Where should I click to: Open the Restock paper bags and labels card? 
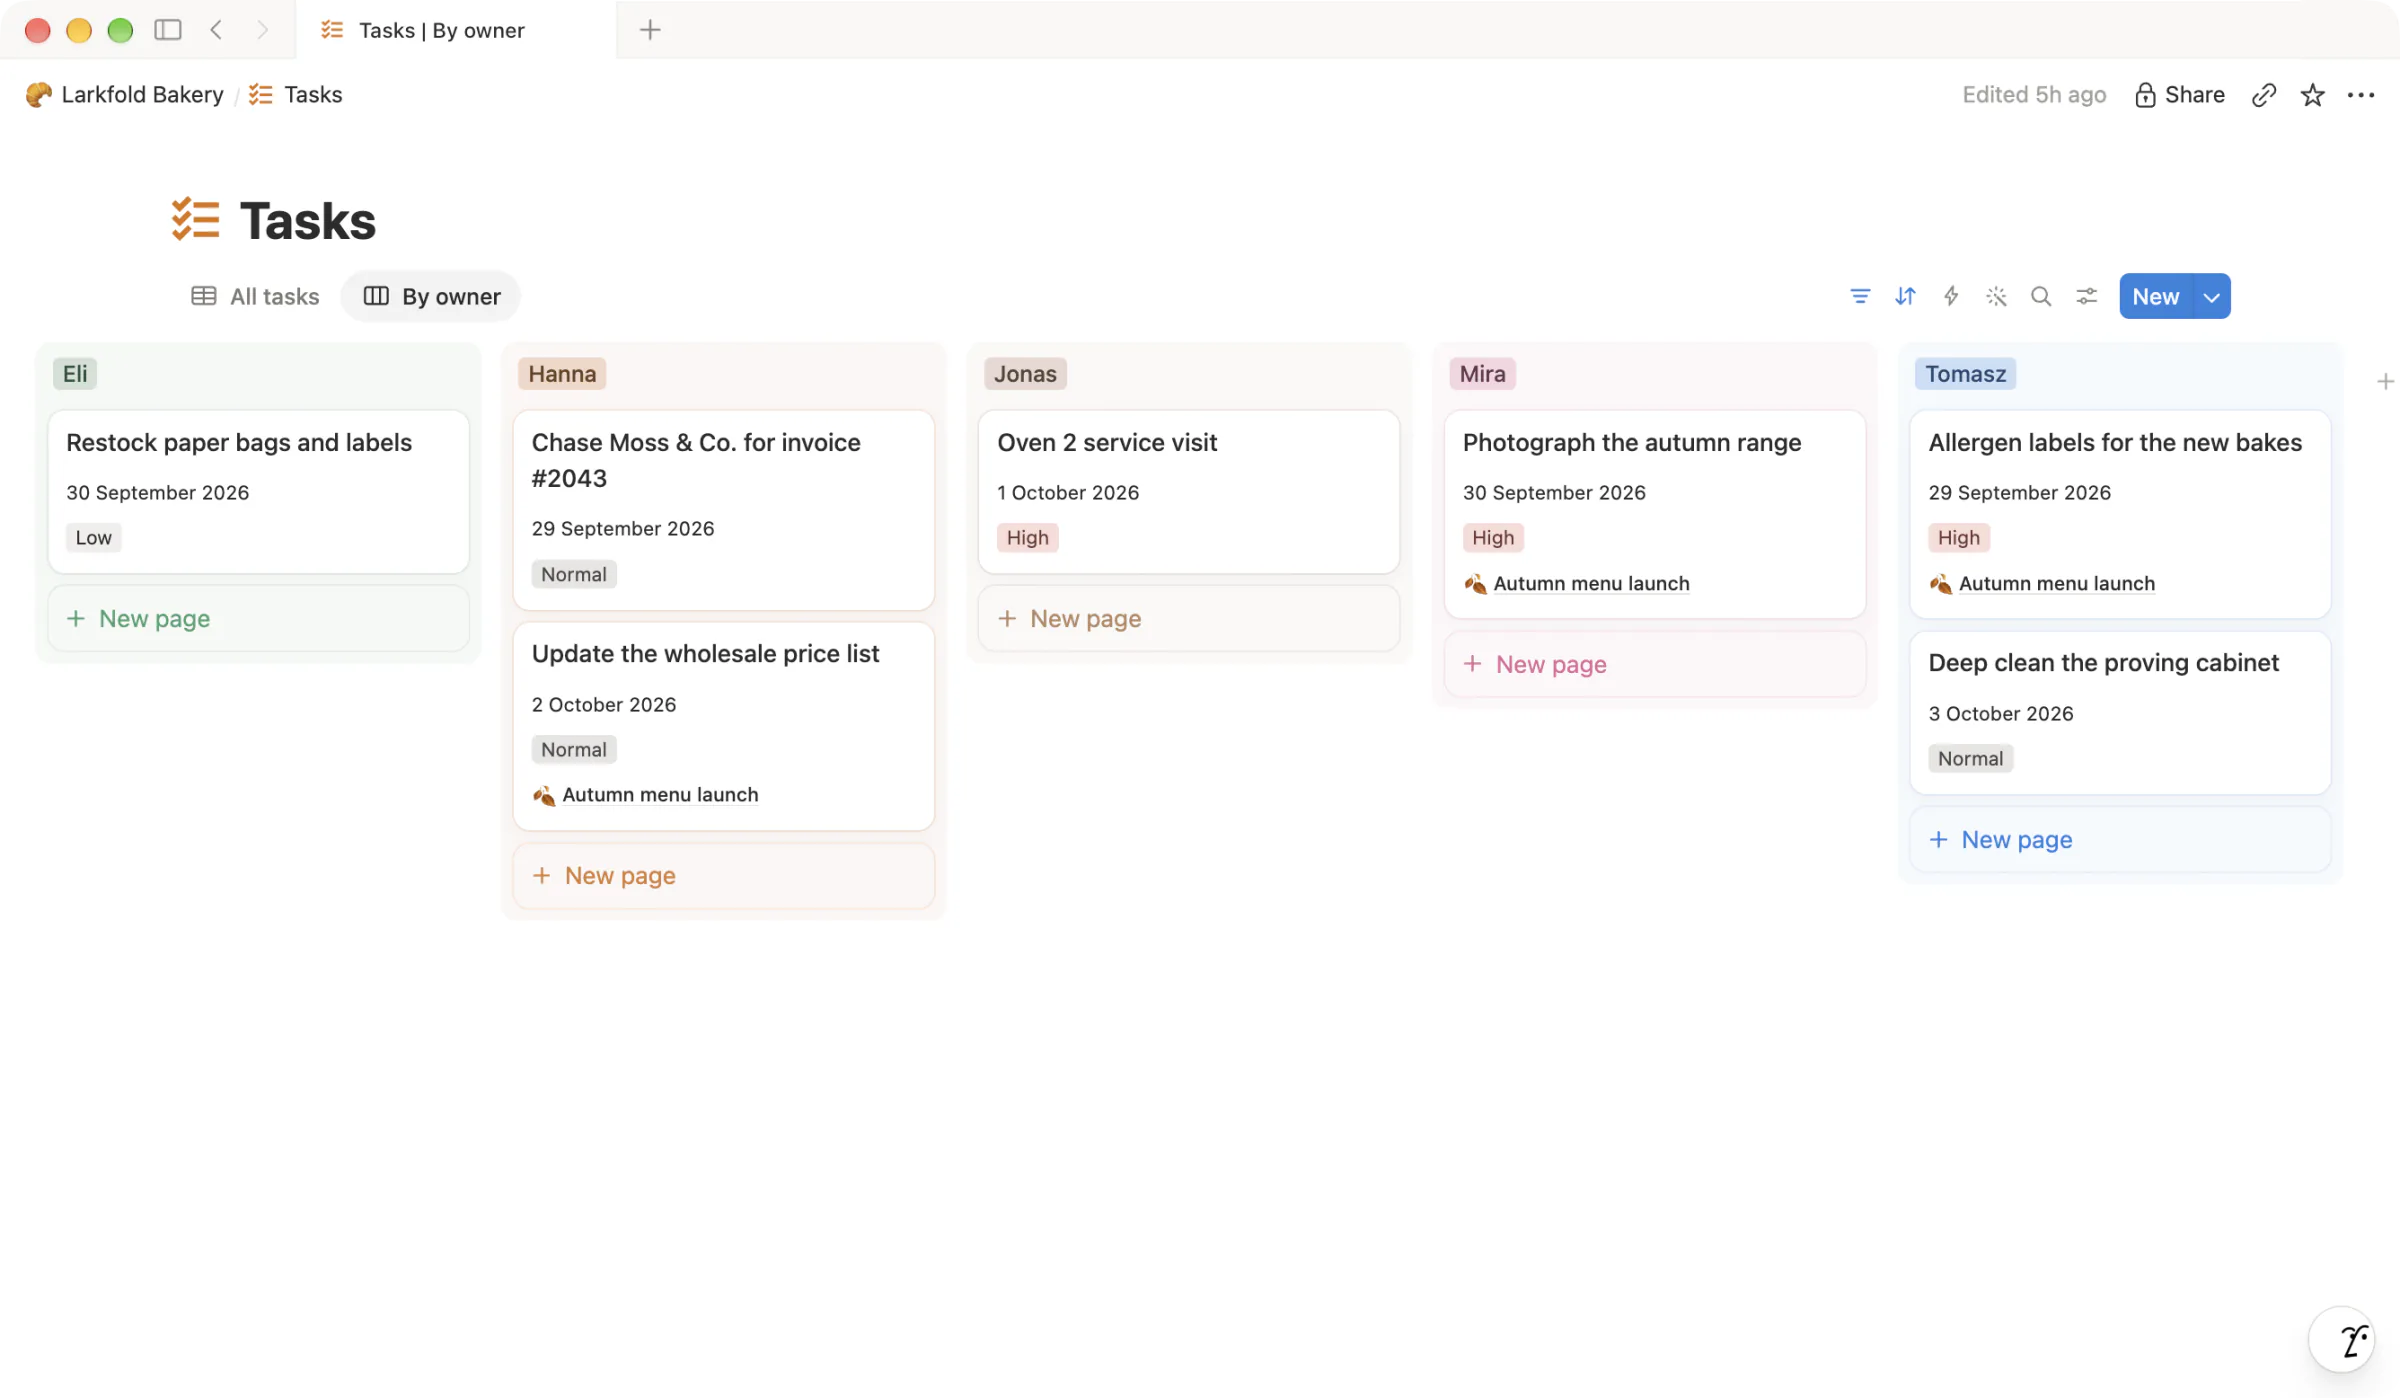[258, 491]
